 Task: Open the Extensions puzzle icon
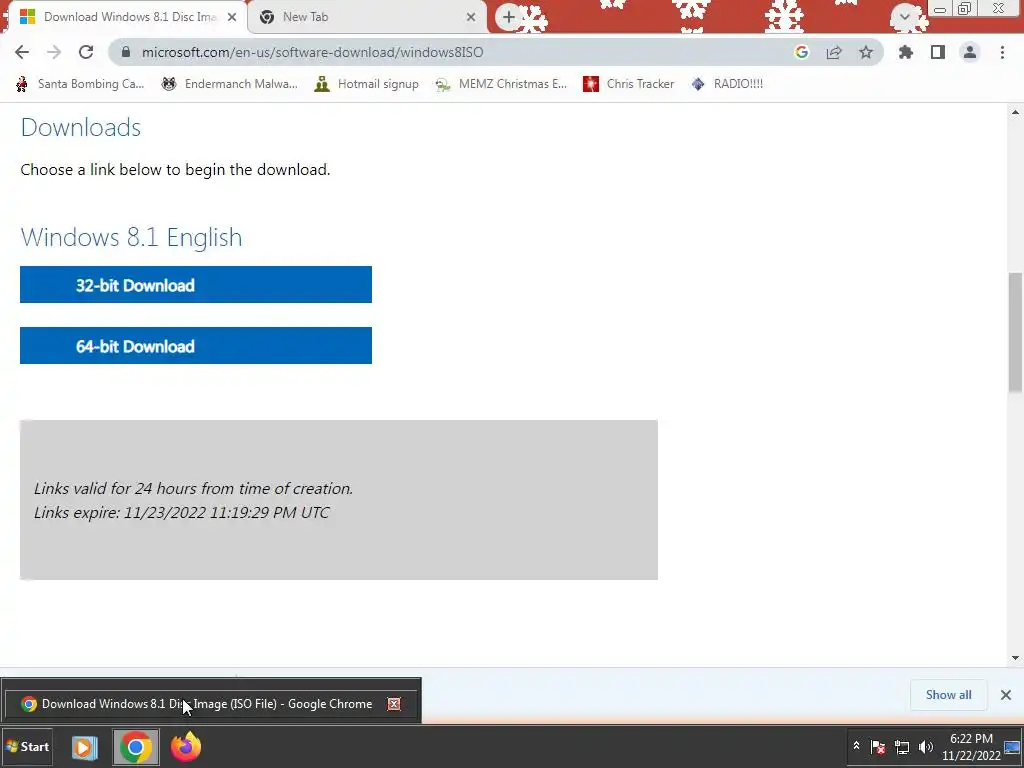coord(906,52)
